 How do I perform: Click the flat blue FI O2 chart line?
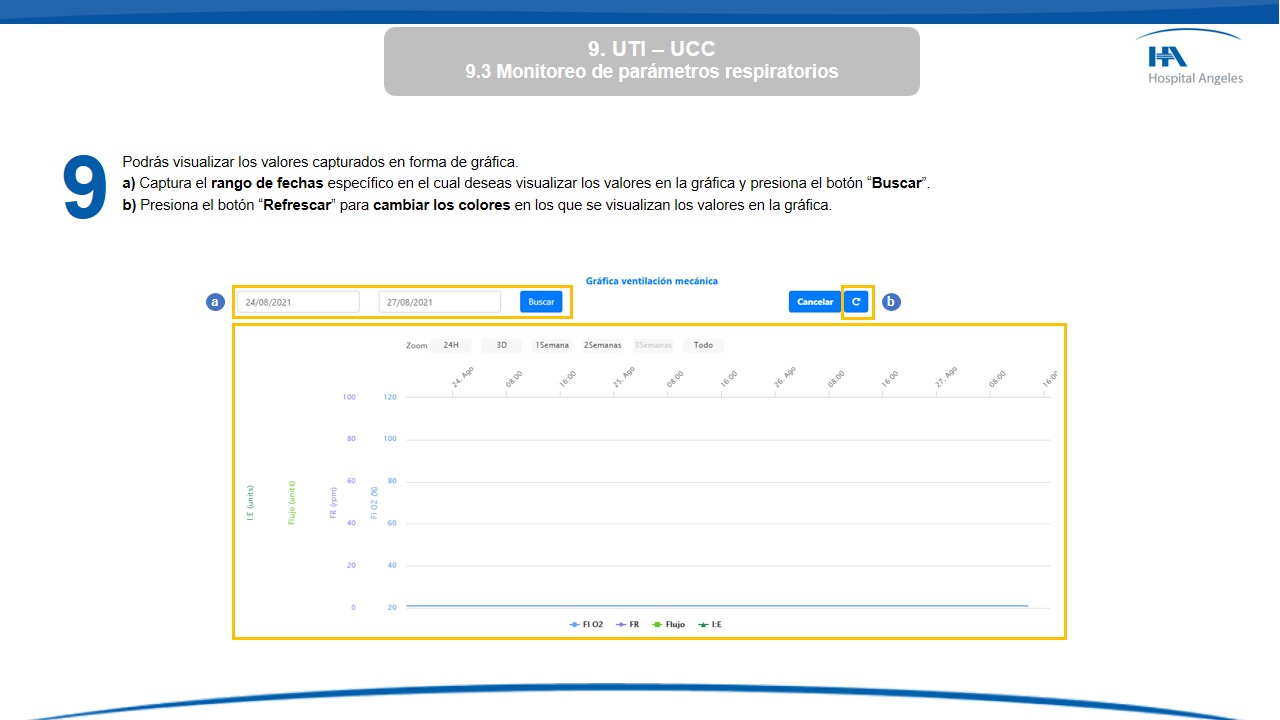pos(716,605)
